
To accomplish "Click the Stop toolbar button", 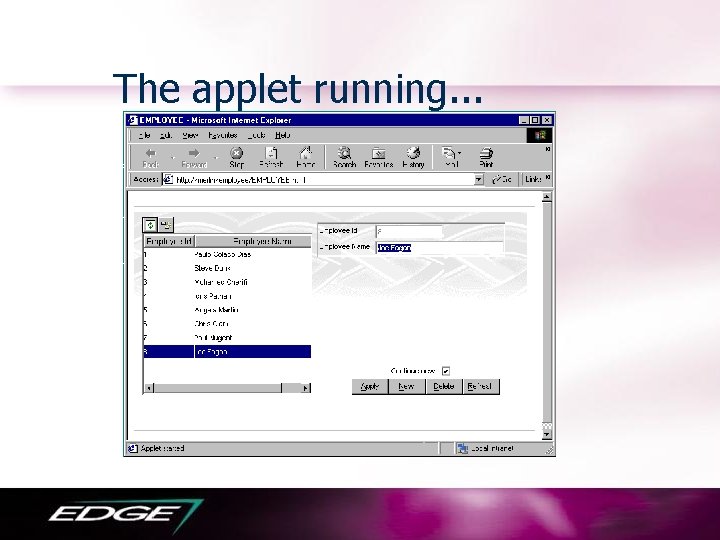I will 236,157.
